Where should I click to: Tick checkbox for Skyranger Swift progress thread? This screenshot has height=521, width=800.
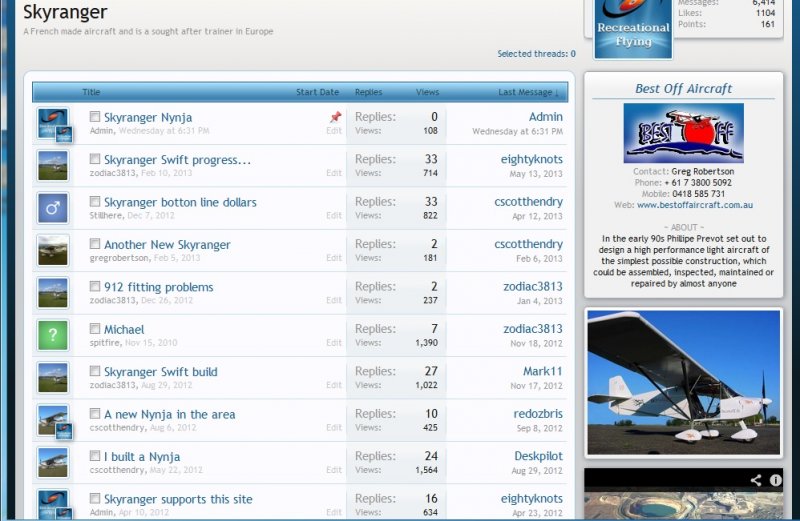(95, 159)
